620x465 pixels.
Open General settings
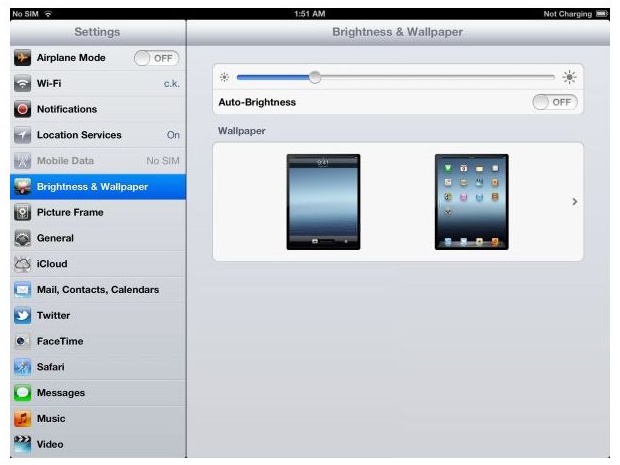98,238
